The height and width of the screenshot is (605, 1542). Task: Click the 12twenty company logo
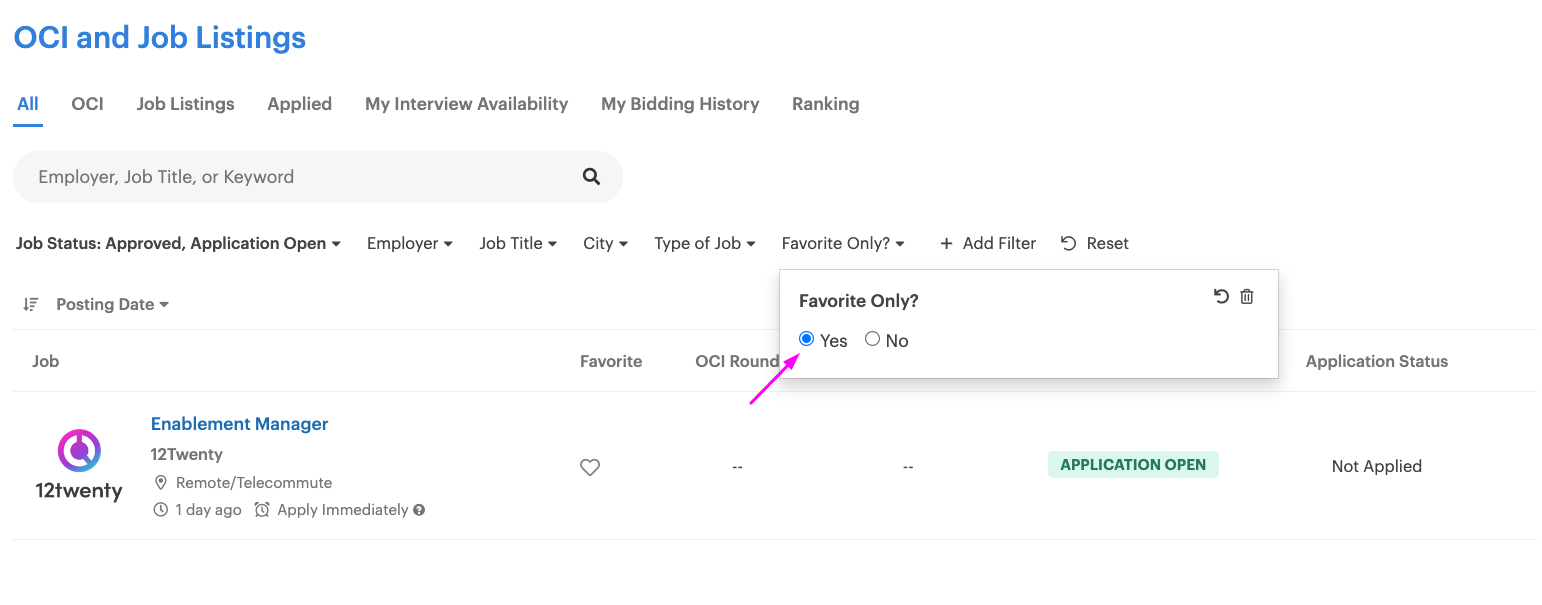79,465
